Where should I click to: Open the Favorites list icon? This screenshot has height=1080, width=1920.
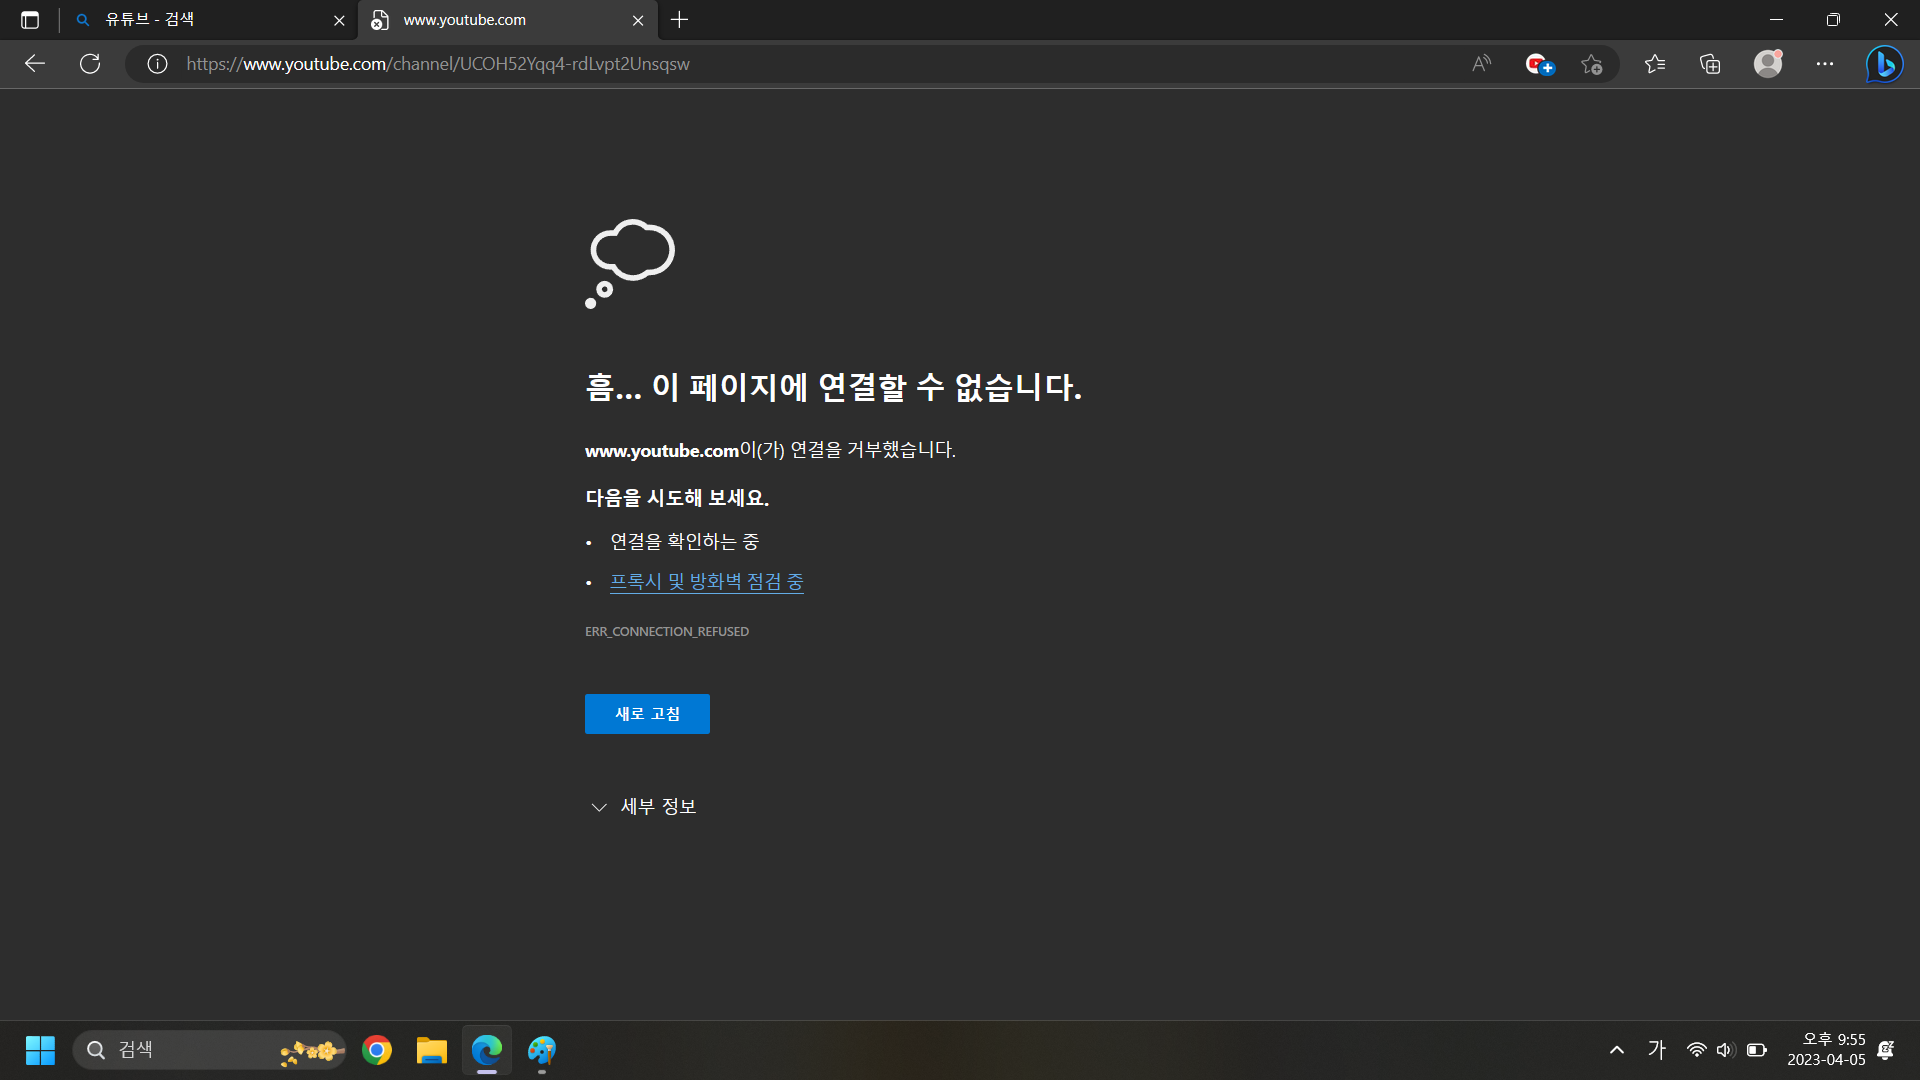tap(1655, 64)
